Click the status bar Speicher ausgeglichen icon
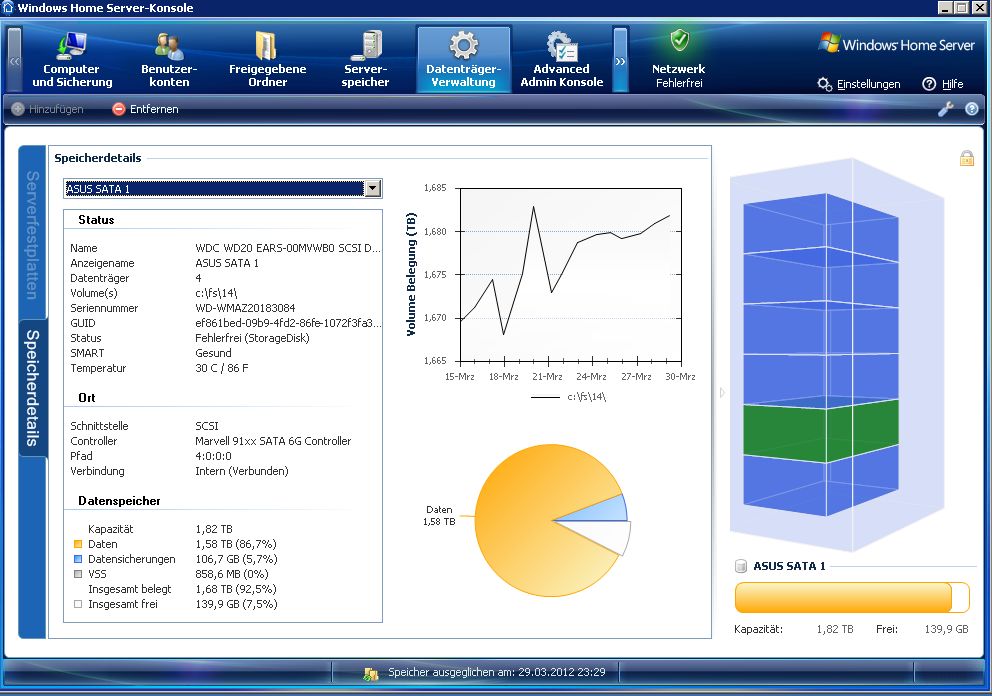Image resolution: width=992 pixels, height=696 pixels. click(x=371, y=674)
